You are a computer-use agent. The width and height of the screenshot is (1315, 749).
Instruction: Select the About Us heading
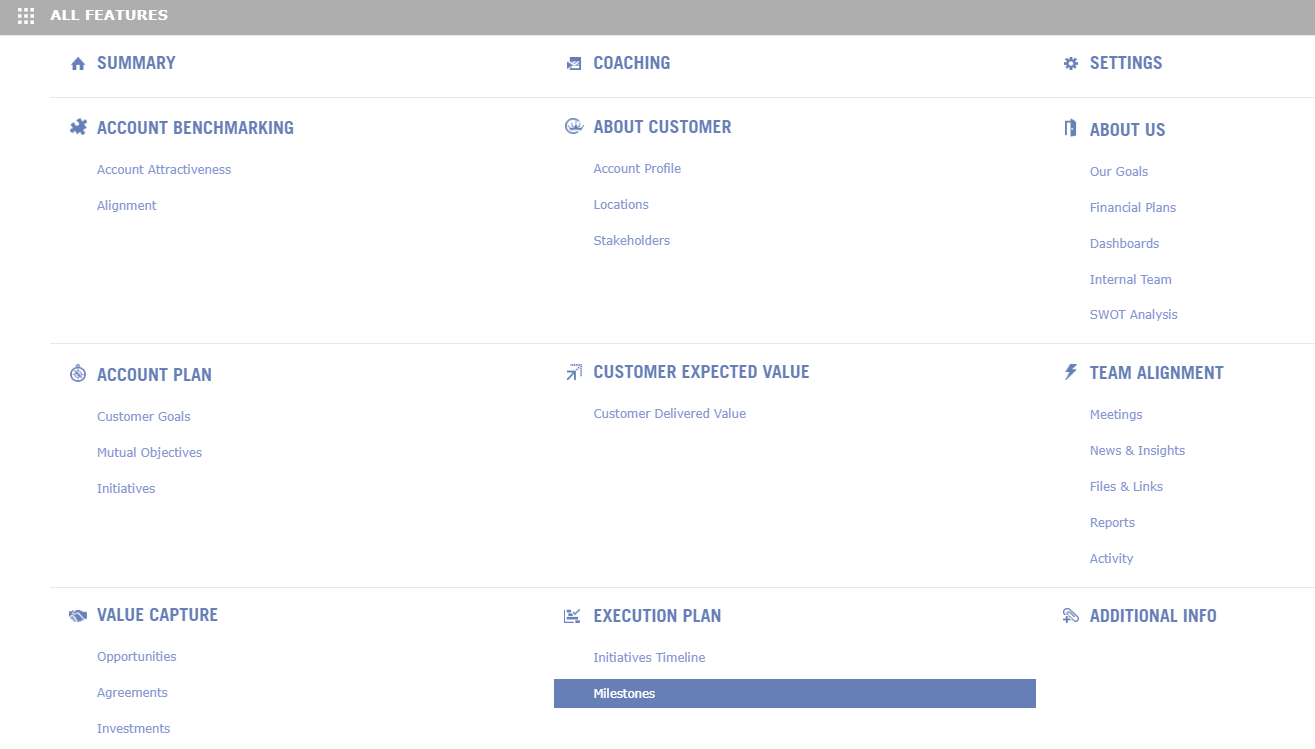click(x=1128, y=130)
